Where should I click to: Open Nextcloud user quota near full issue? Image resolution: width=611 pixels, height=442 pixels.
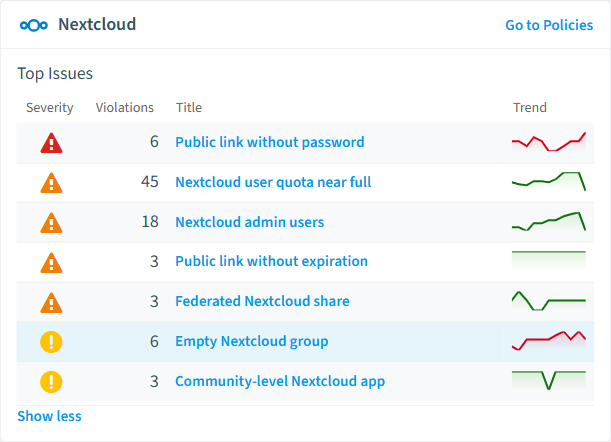pyautogui.click(x=273, y=182)
